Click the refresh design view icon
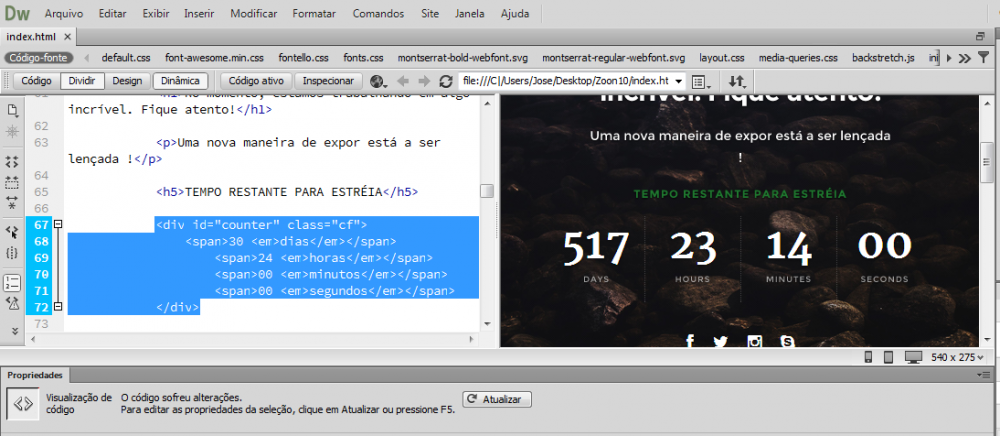 pyautogui.click(x=446, y=81)
